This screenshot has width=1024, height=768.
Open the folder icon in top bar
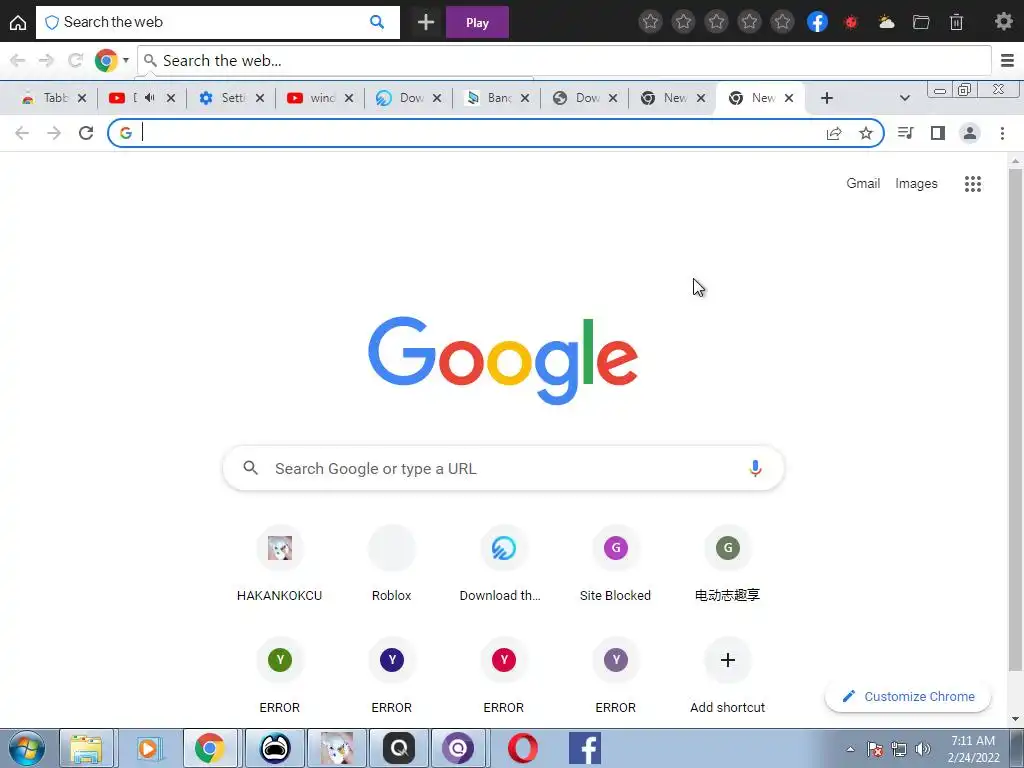(921, 22)
